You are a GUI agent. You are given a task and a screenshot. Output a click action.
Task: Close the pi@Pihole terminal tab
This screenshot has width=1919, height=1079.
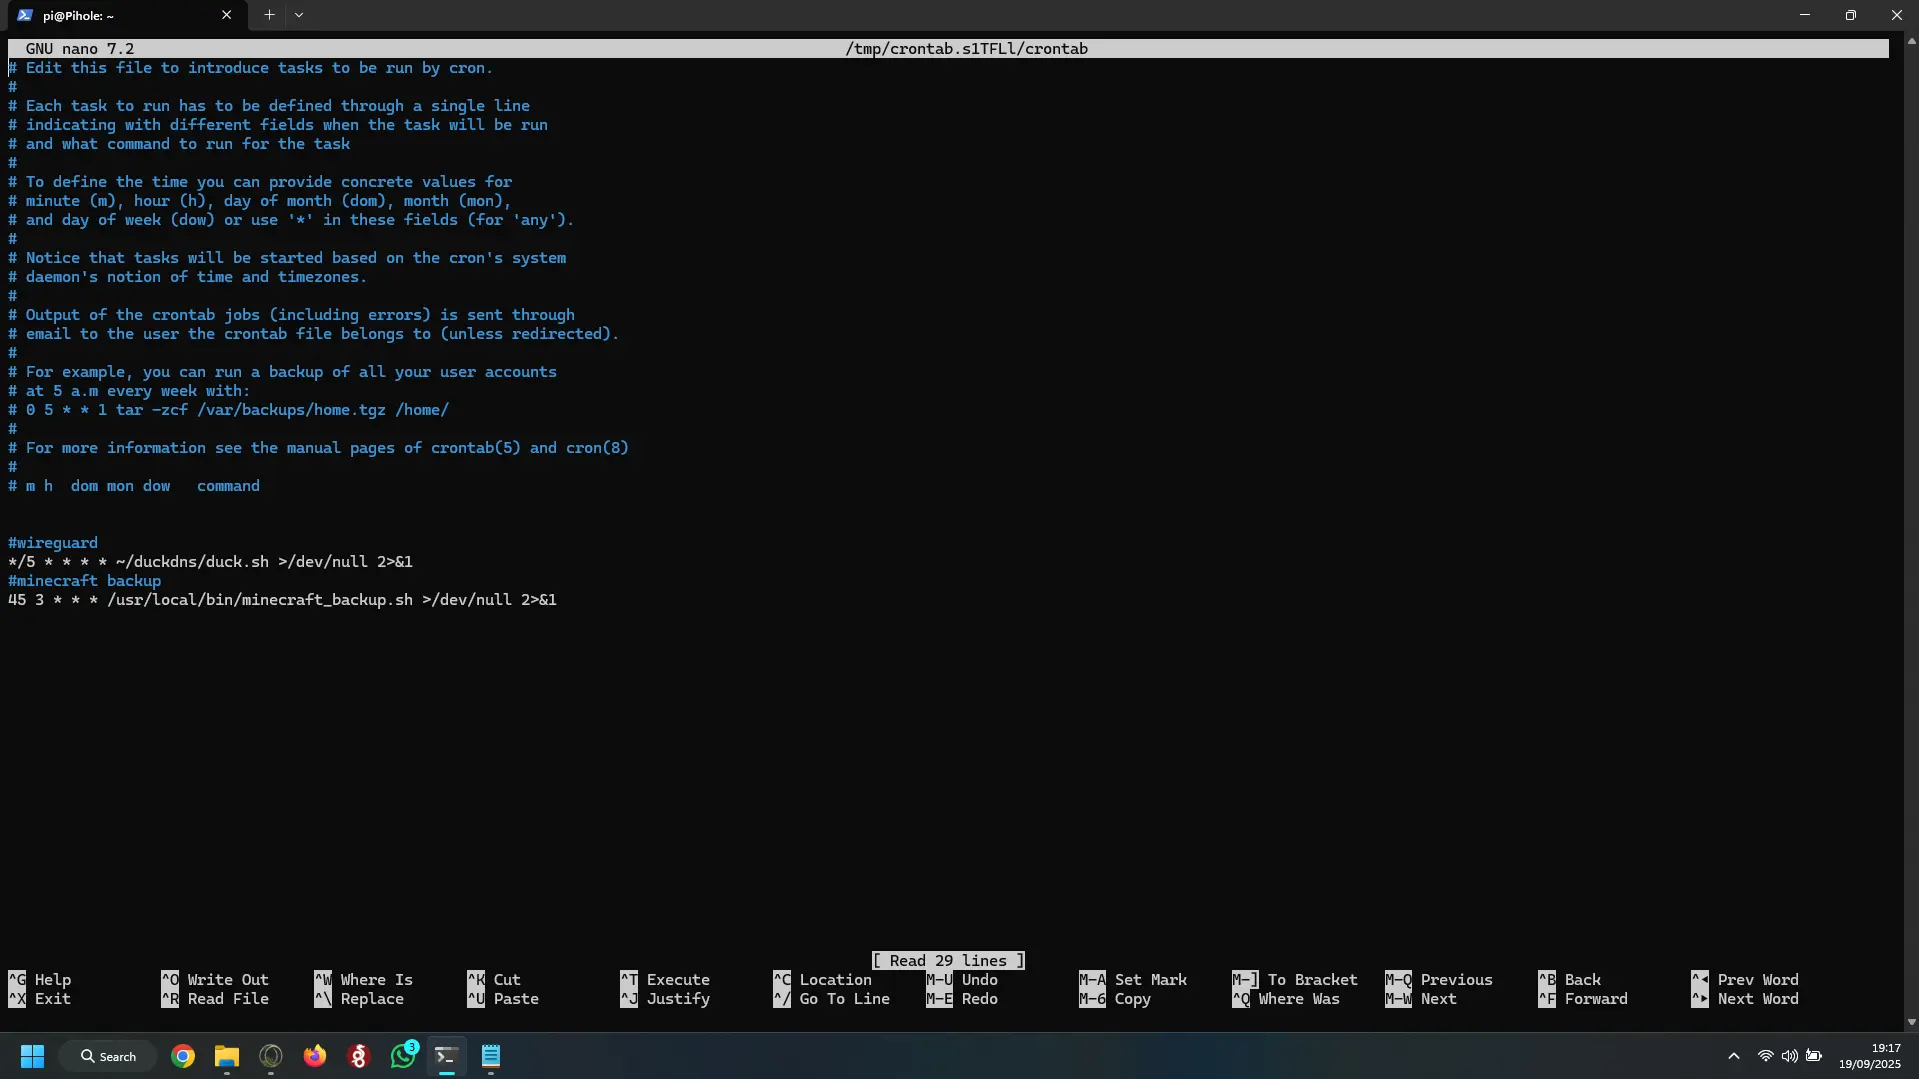point(227,15)
